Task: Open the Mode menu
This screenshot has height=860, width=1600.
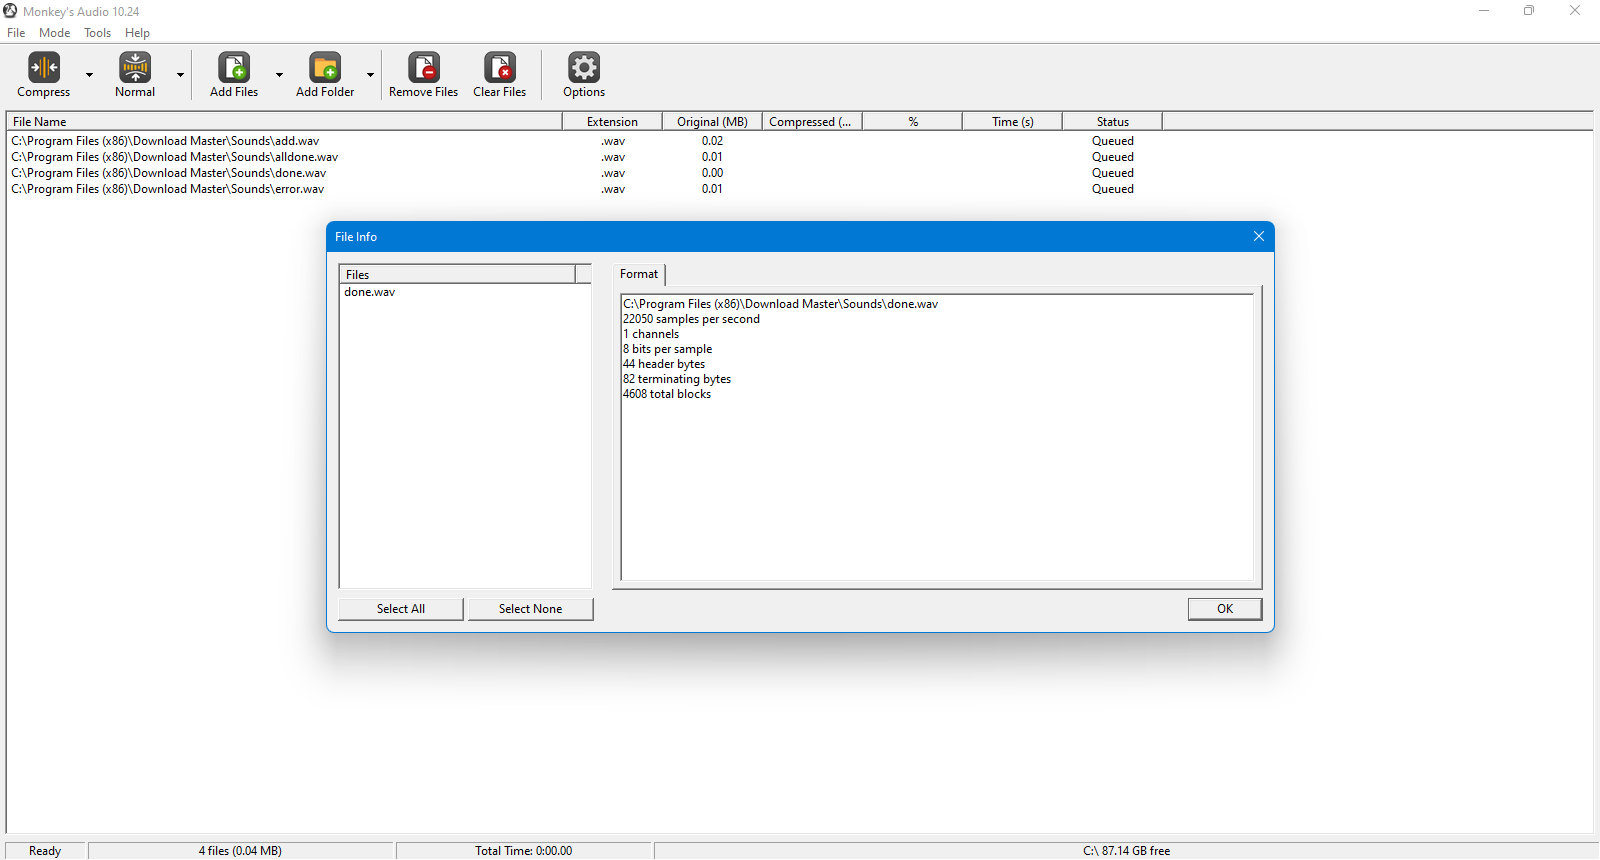Action: coord(55,33)
